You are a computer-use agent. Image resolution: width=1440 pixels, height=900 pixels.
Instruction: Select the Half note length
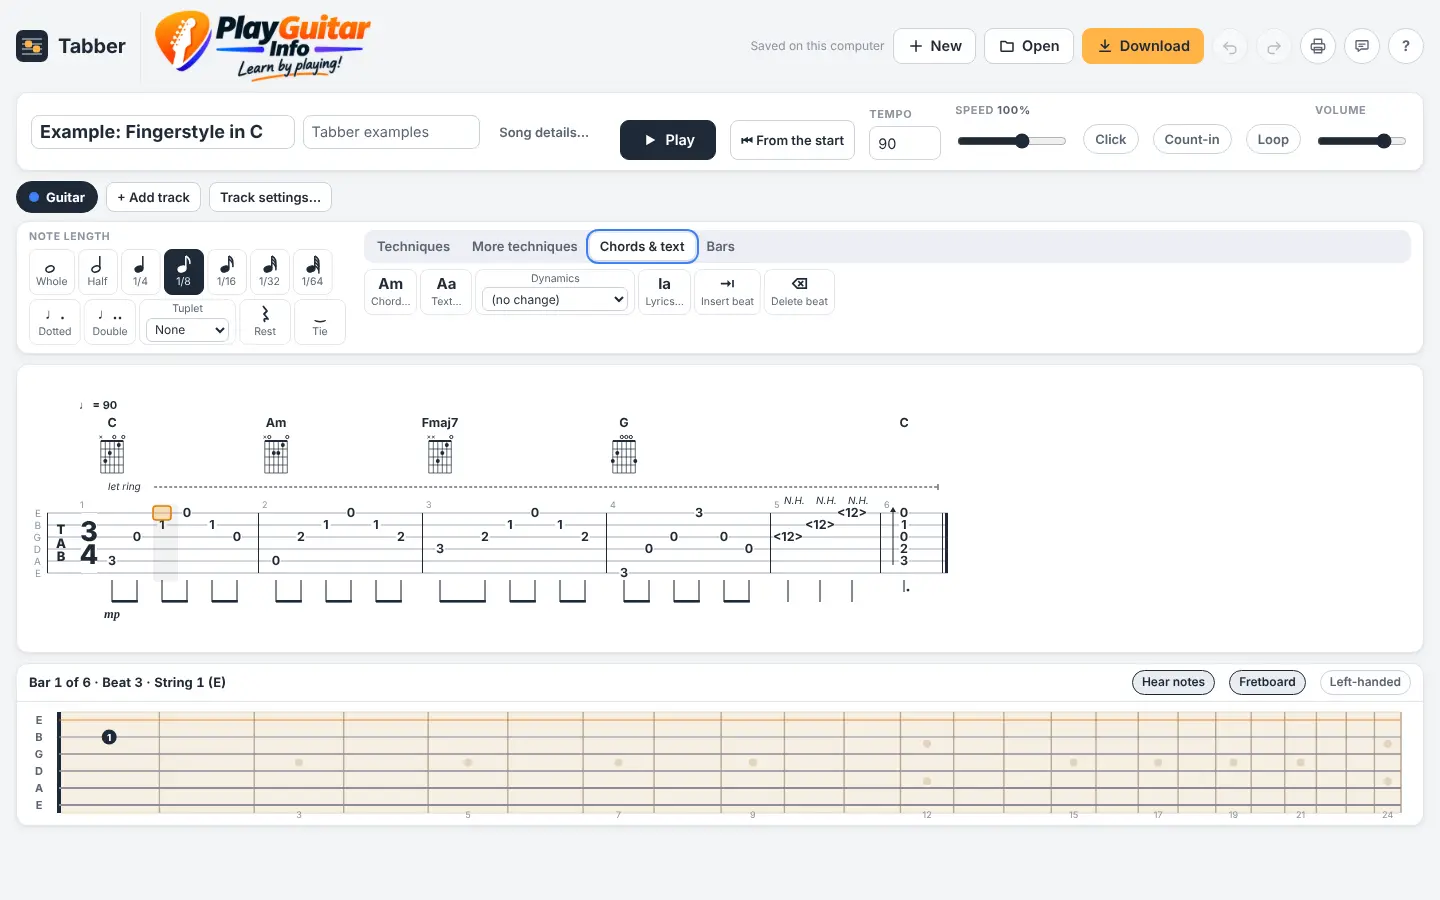(x=97, y=271)
